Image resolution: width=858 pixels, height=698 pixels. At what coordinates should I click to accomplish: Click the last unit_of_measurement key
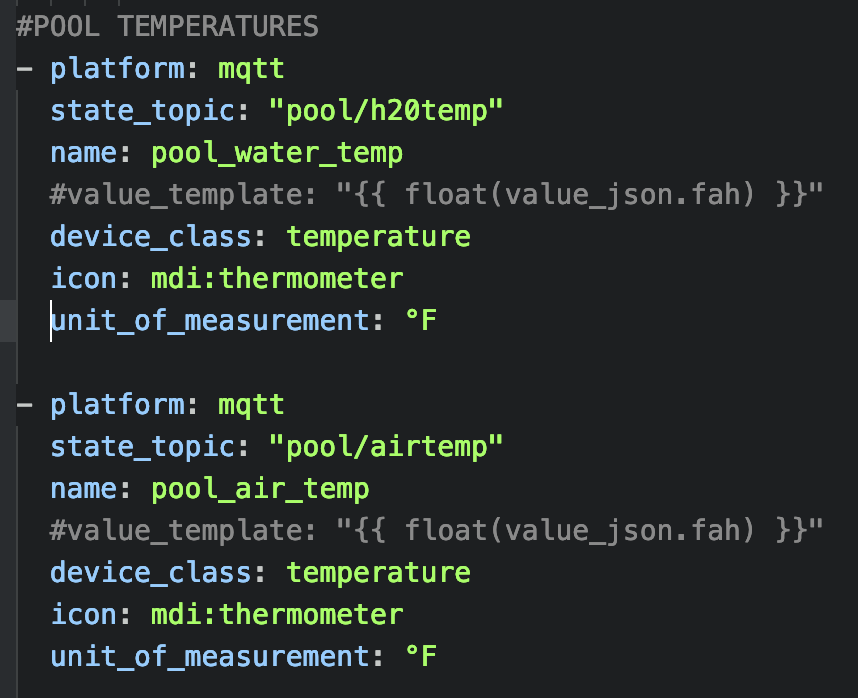point(210,656)
